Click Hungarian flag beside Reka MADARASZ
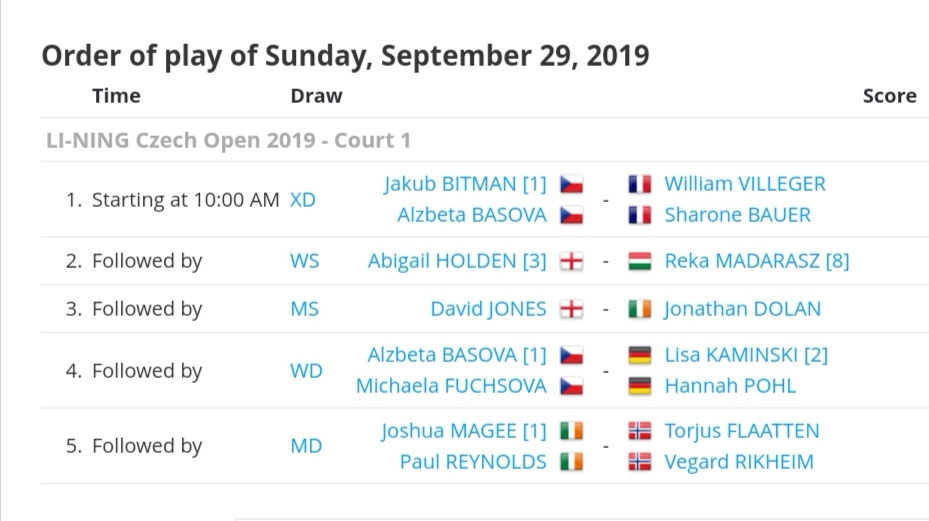 tap(640, 261)
